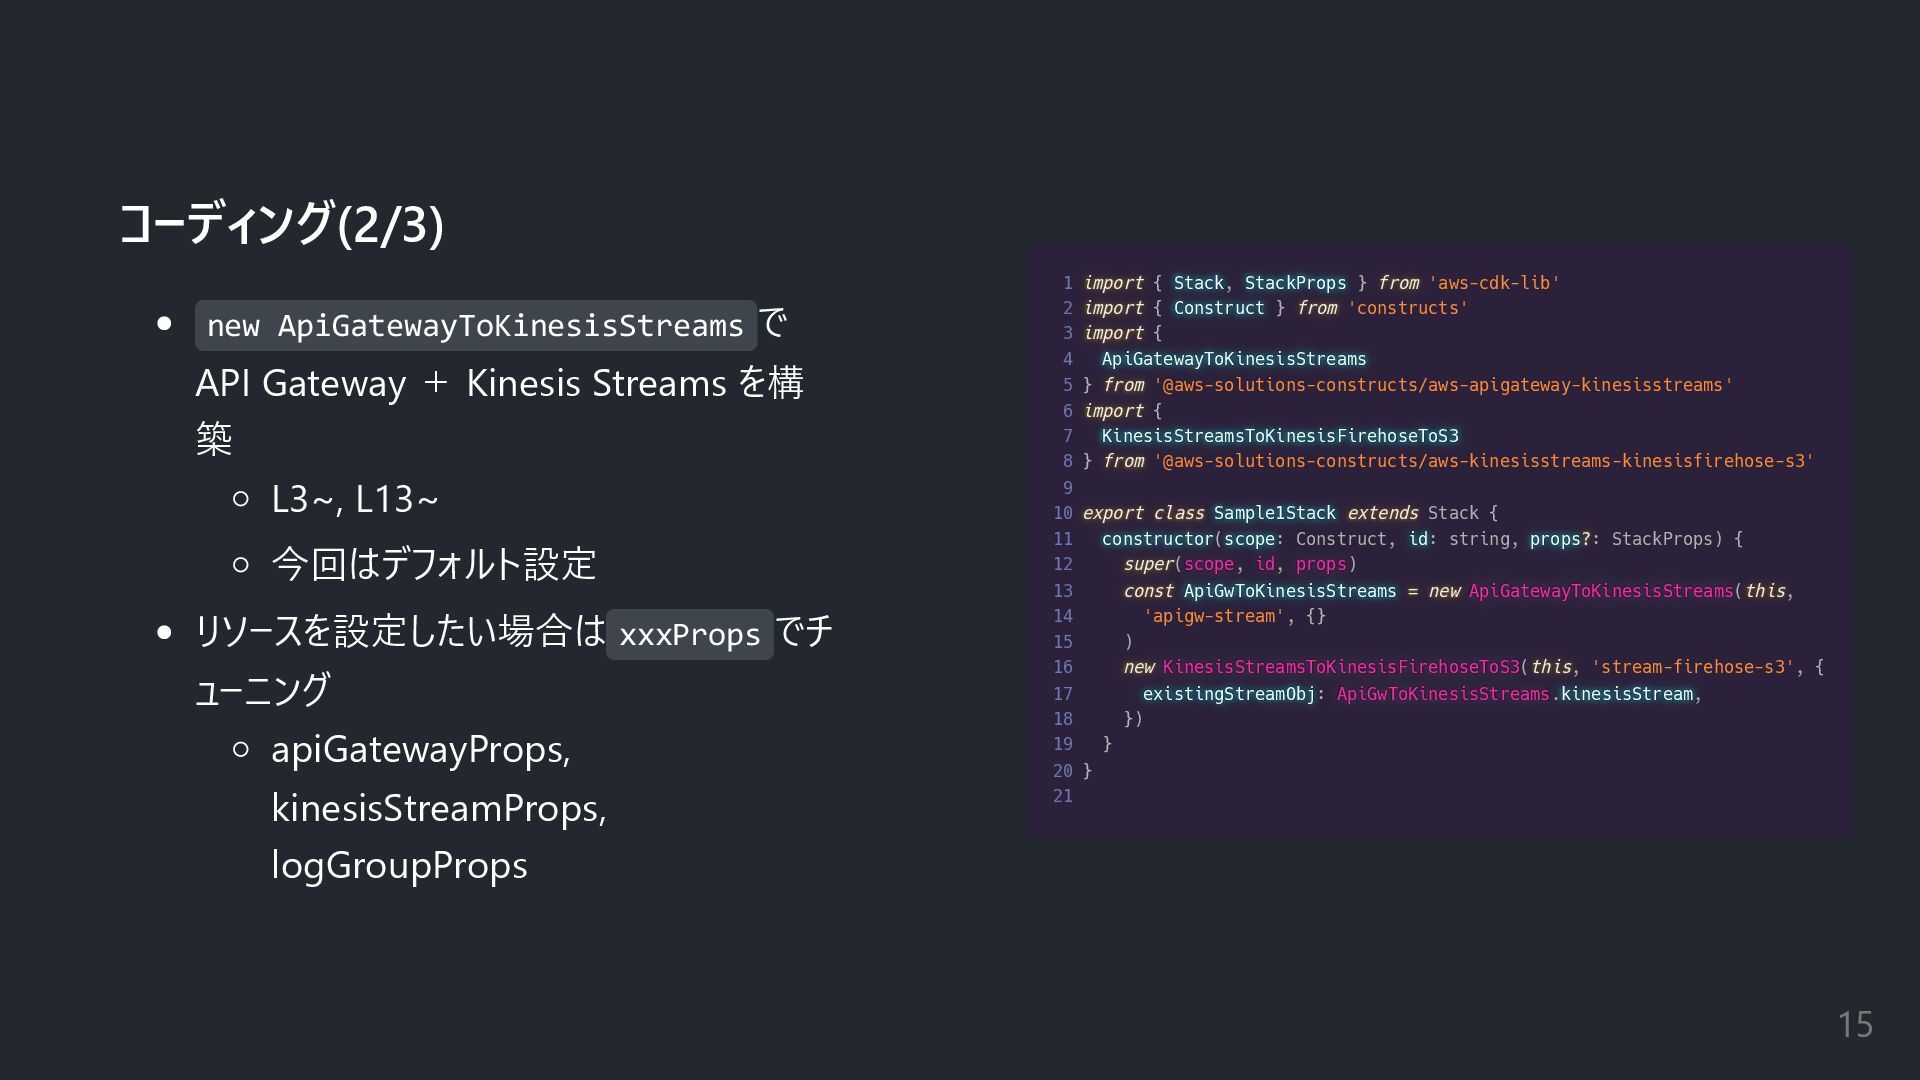Click slide page number 15
Screen dimensions: 1920x1080
[x=1854, y=1025]
